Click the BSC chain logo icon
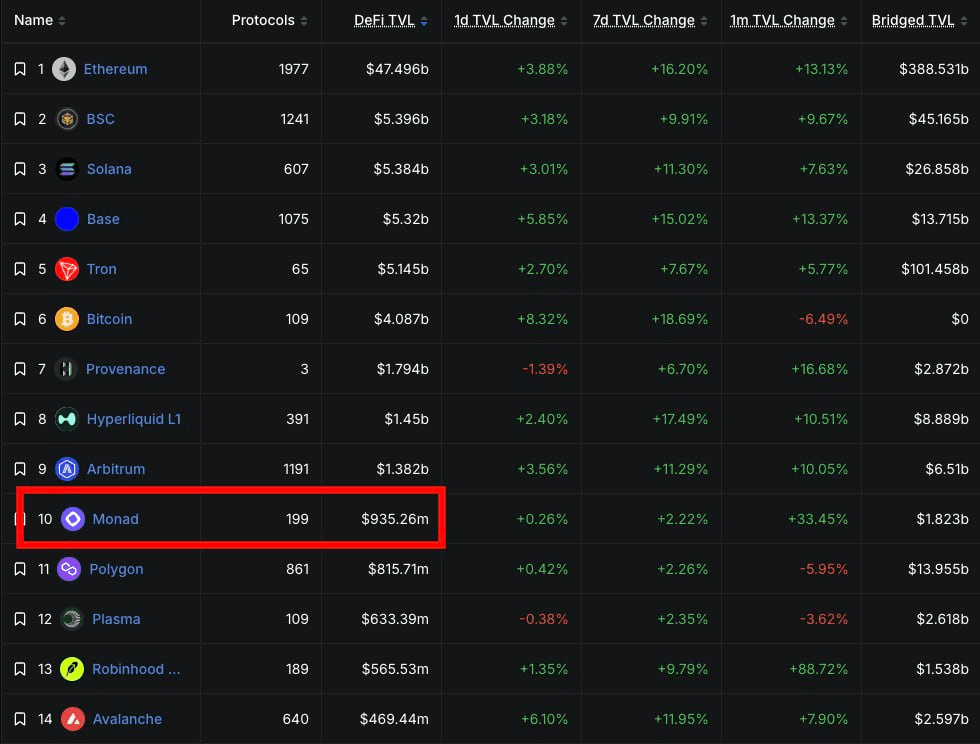The width and height of the screenshot is (980, 744). [67, 119]
